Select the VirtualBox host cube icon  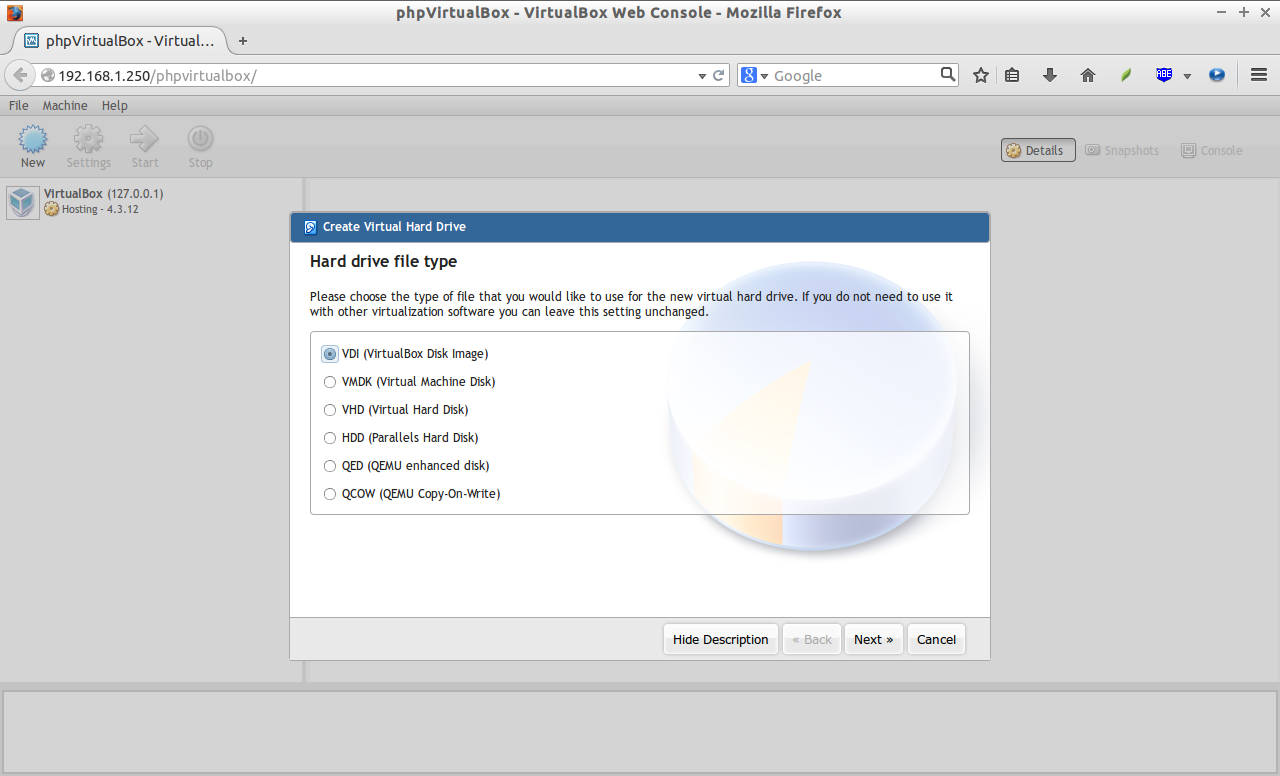point(22,202)
